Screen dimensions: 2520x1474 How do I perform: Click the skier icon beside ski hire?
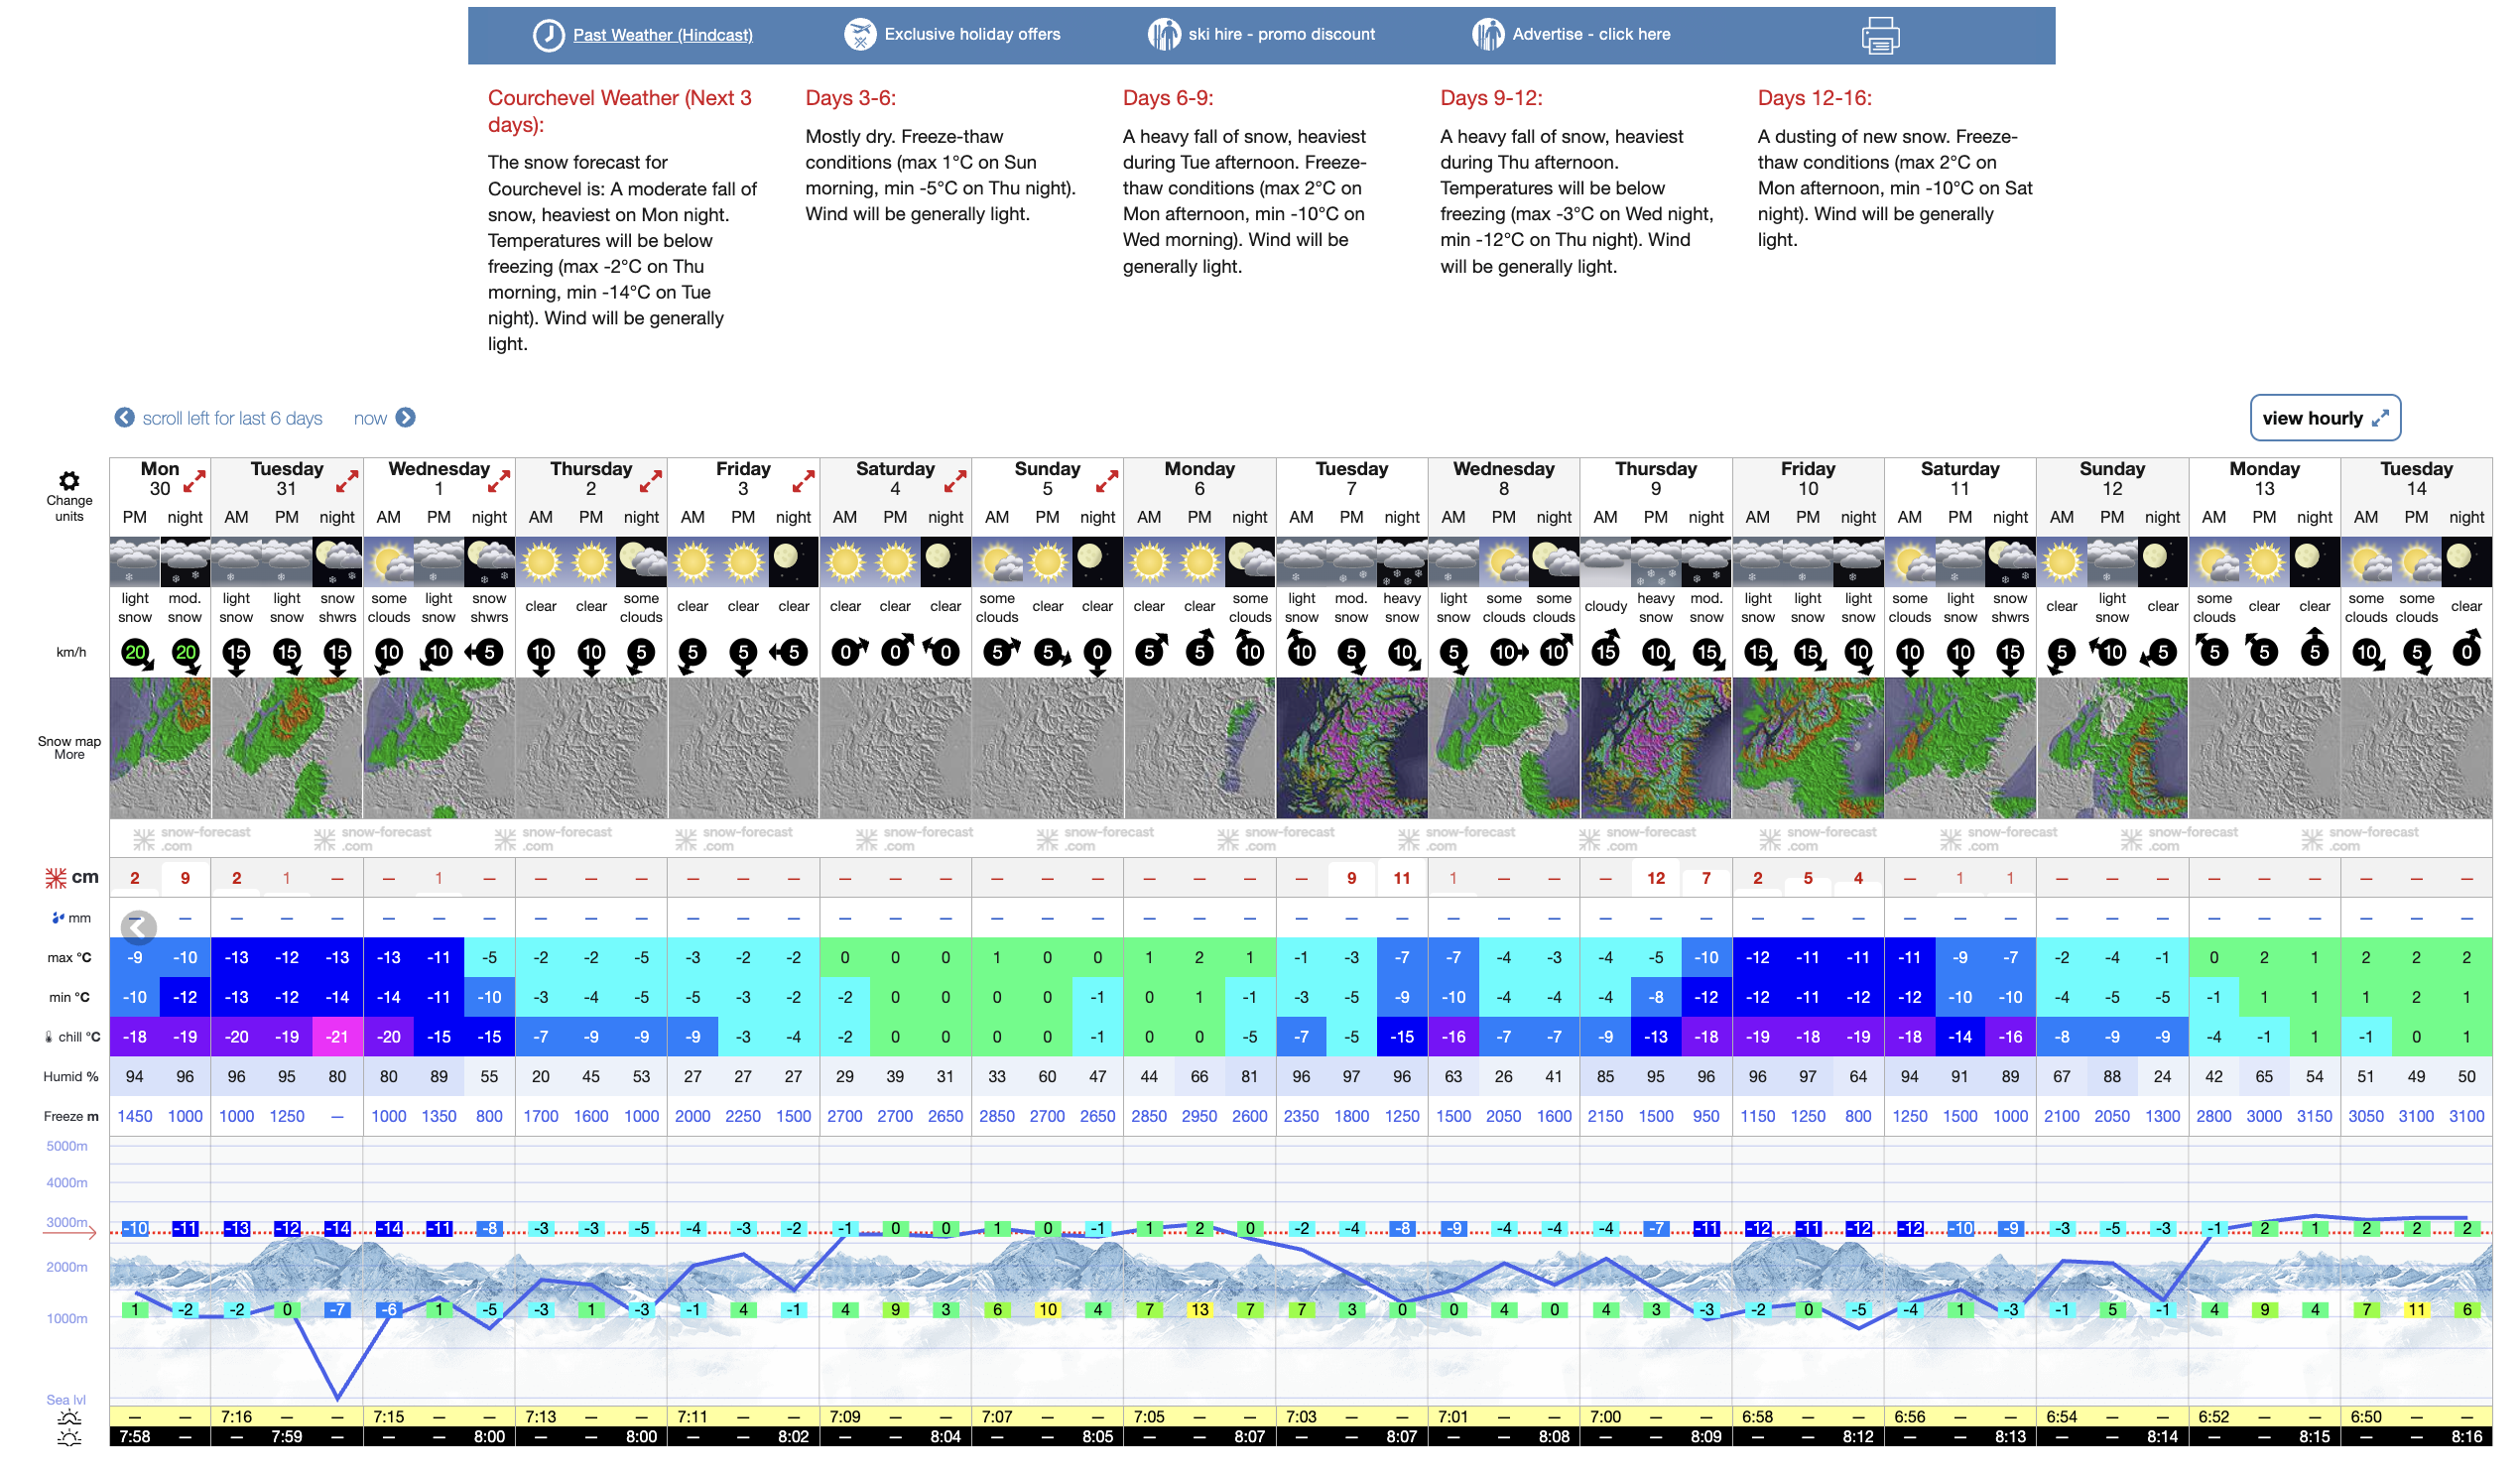(x=1164, y=35)
